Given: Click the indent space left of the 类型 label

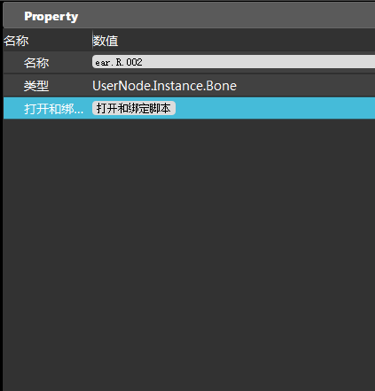Looking at the screenshot, I should coord(13,86).
